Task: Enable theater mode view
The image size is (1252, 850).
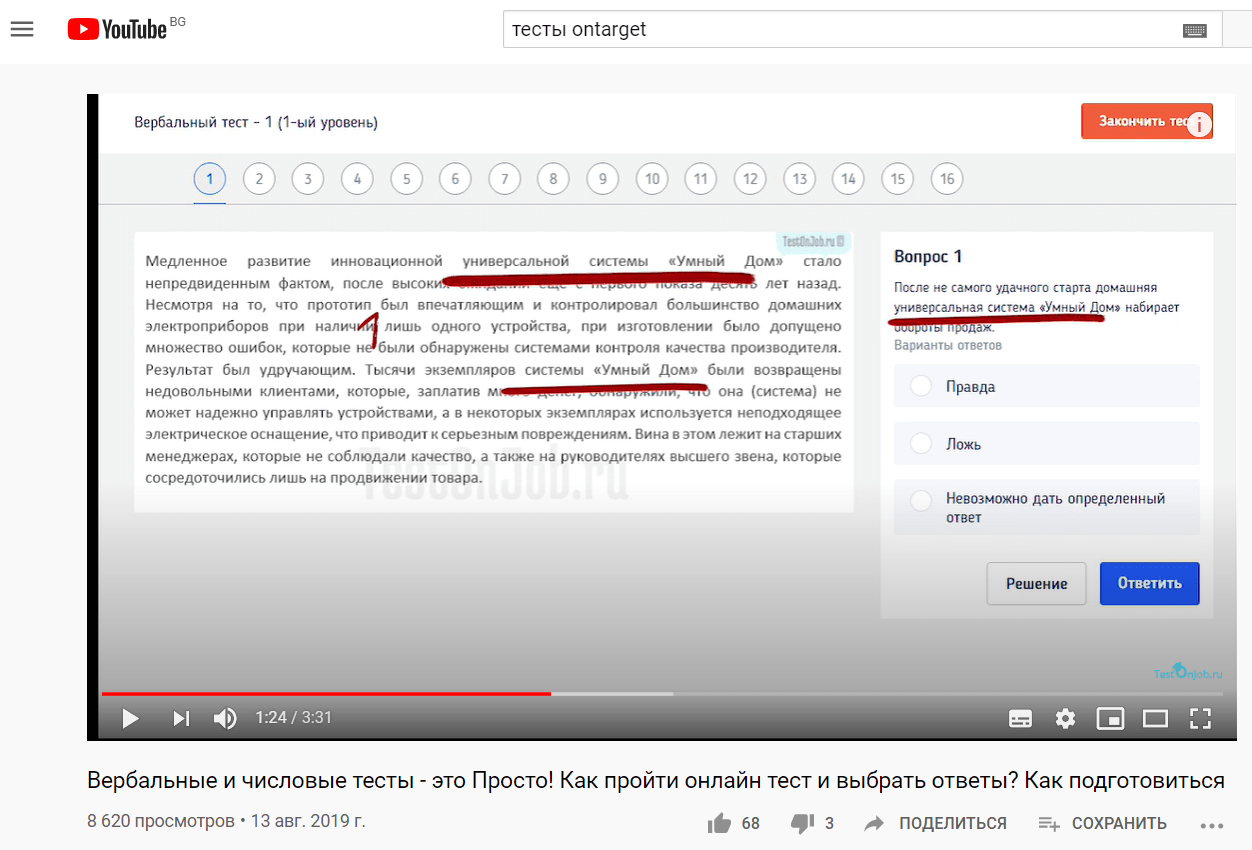Action: click(1155, 718)
